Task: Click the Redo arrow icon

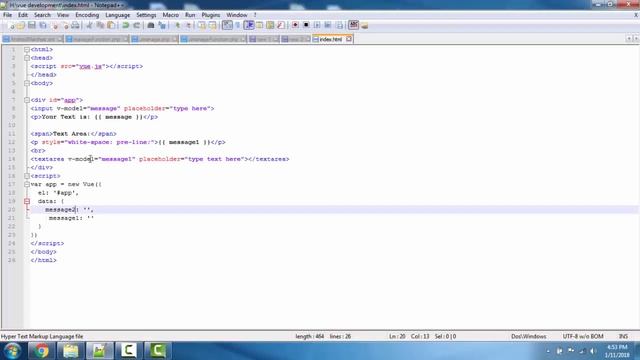Action: (x=136, y=25)
